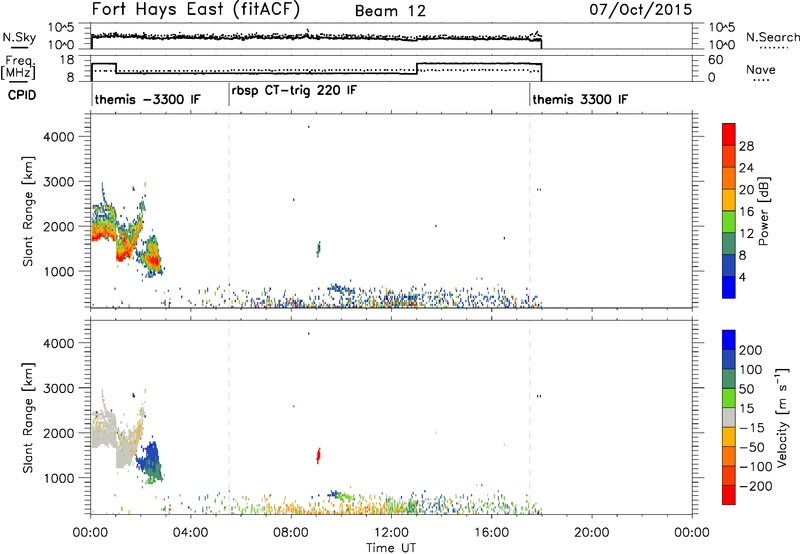Click the "4" value on the power colorbar
800x554 pixels.
point(743,277)
